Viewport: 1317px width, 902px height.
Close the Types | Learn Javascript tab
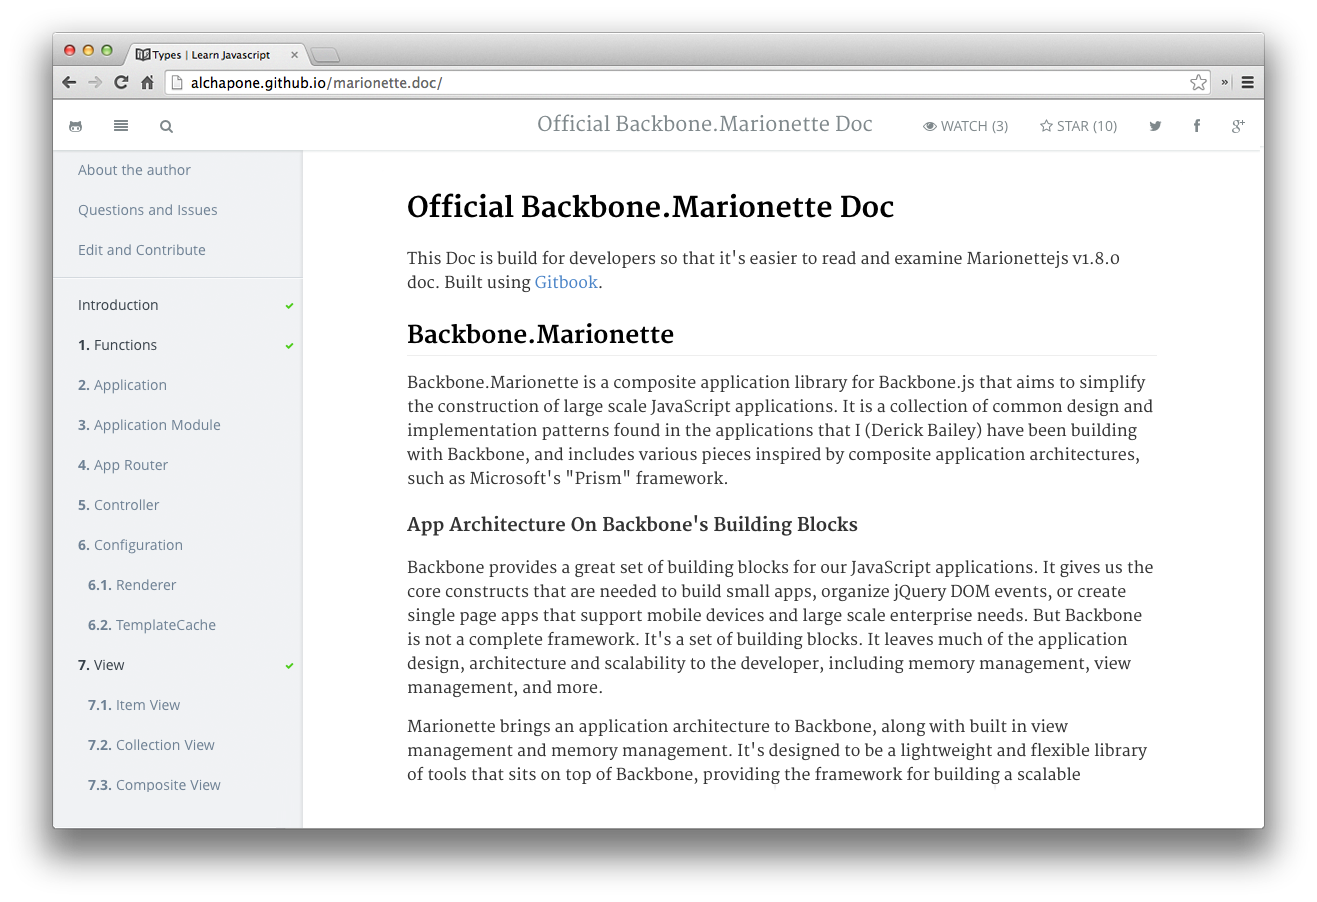294,55
